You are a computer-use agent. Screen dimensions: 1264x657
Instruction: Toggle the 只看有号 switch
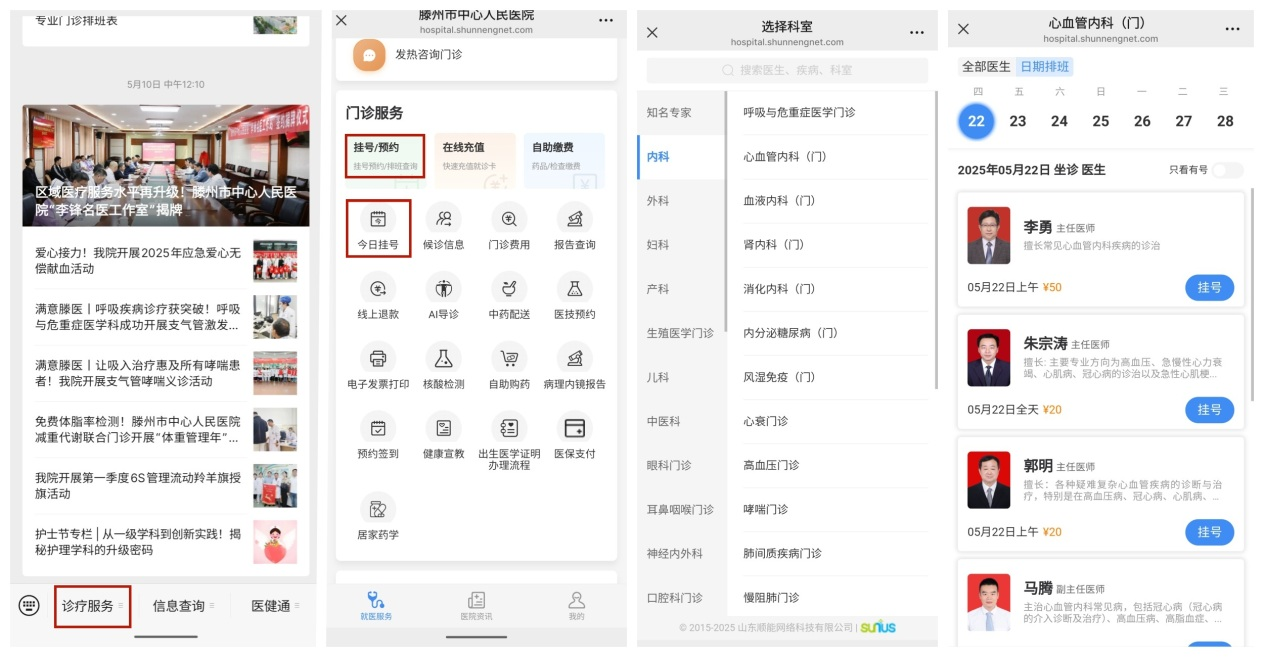1227,170
